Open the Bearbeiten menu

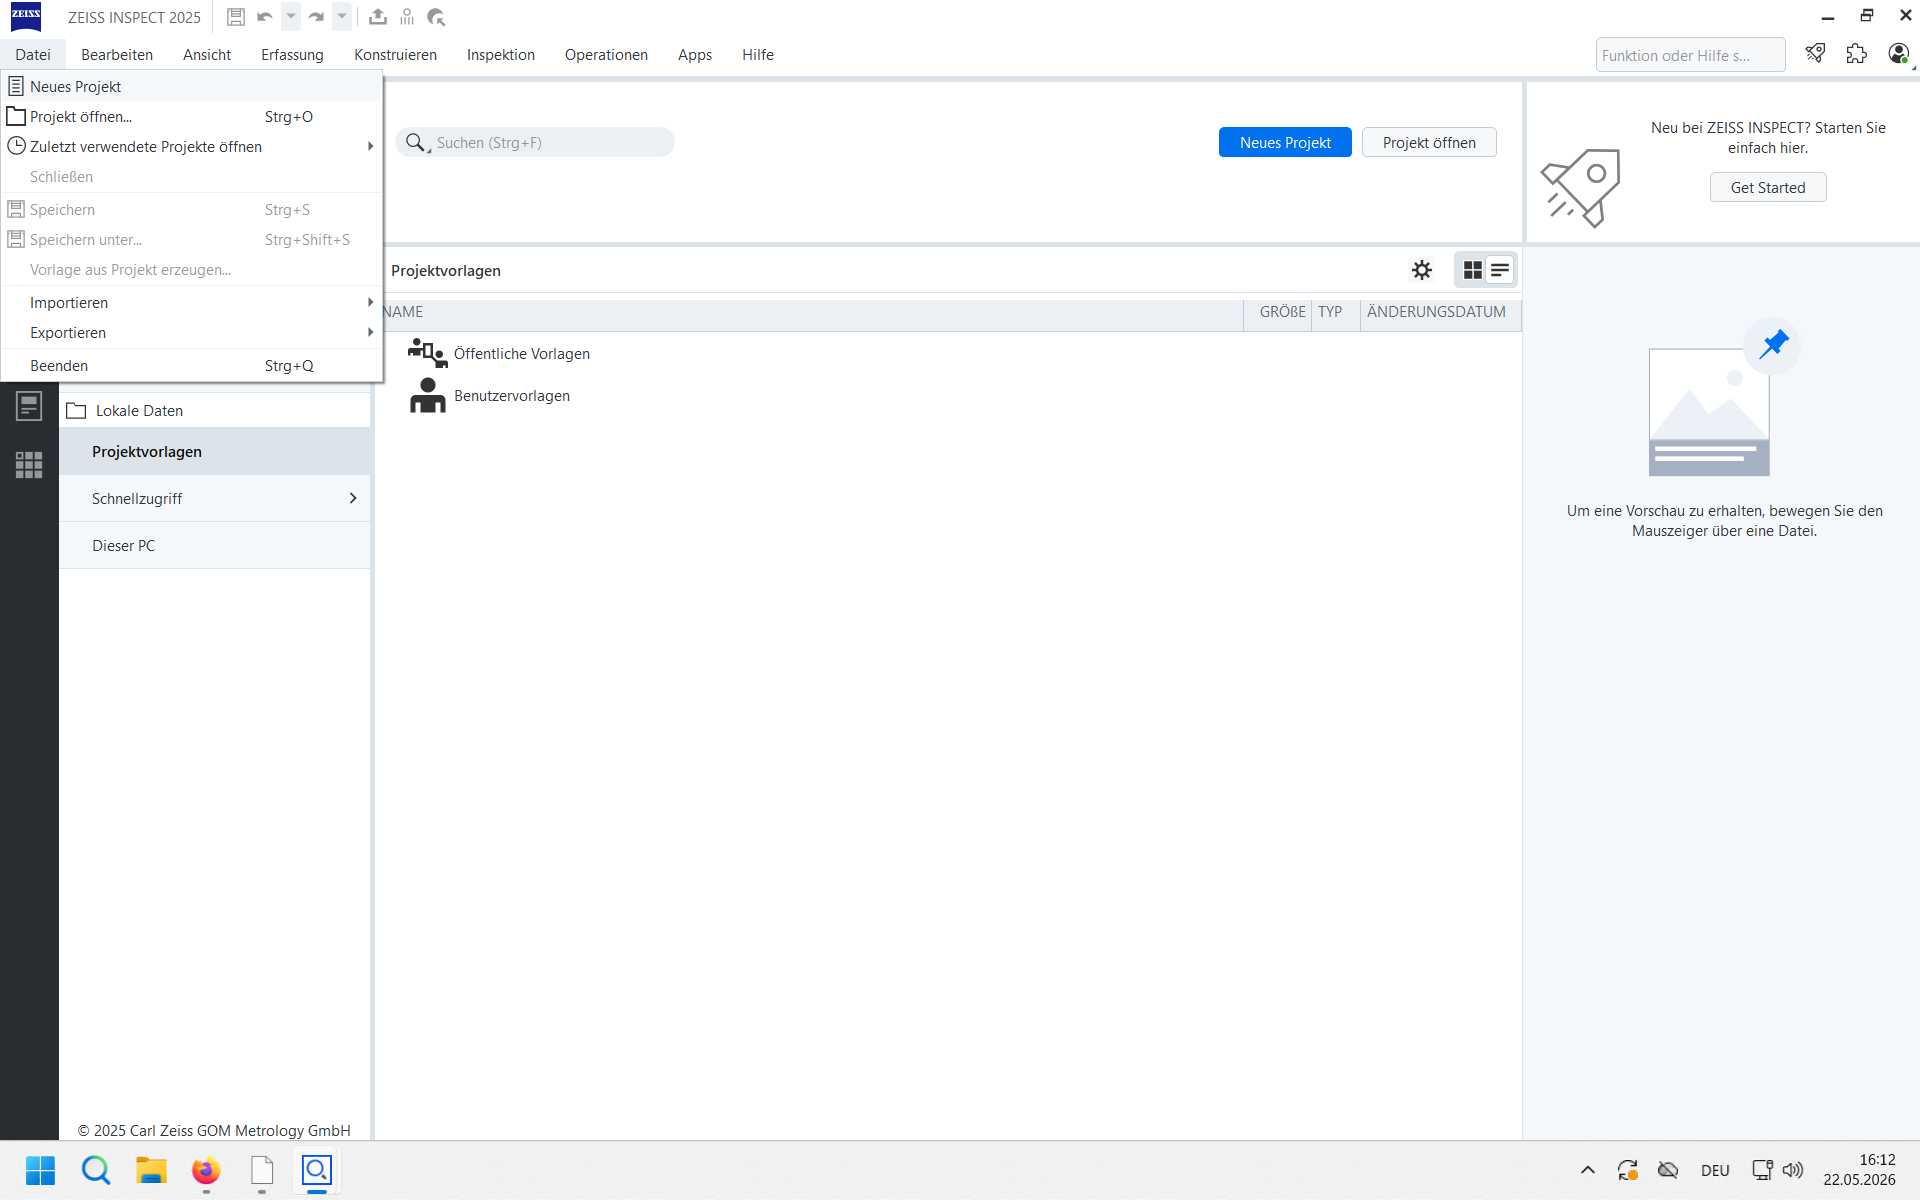[117, 55]
